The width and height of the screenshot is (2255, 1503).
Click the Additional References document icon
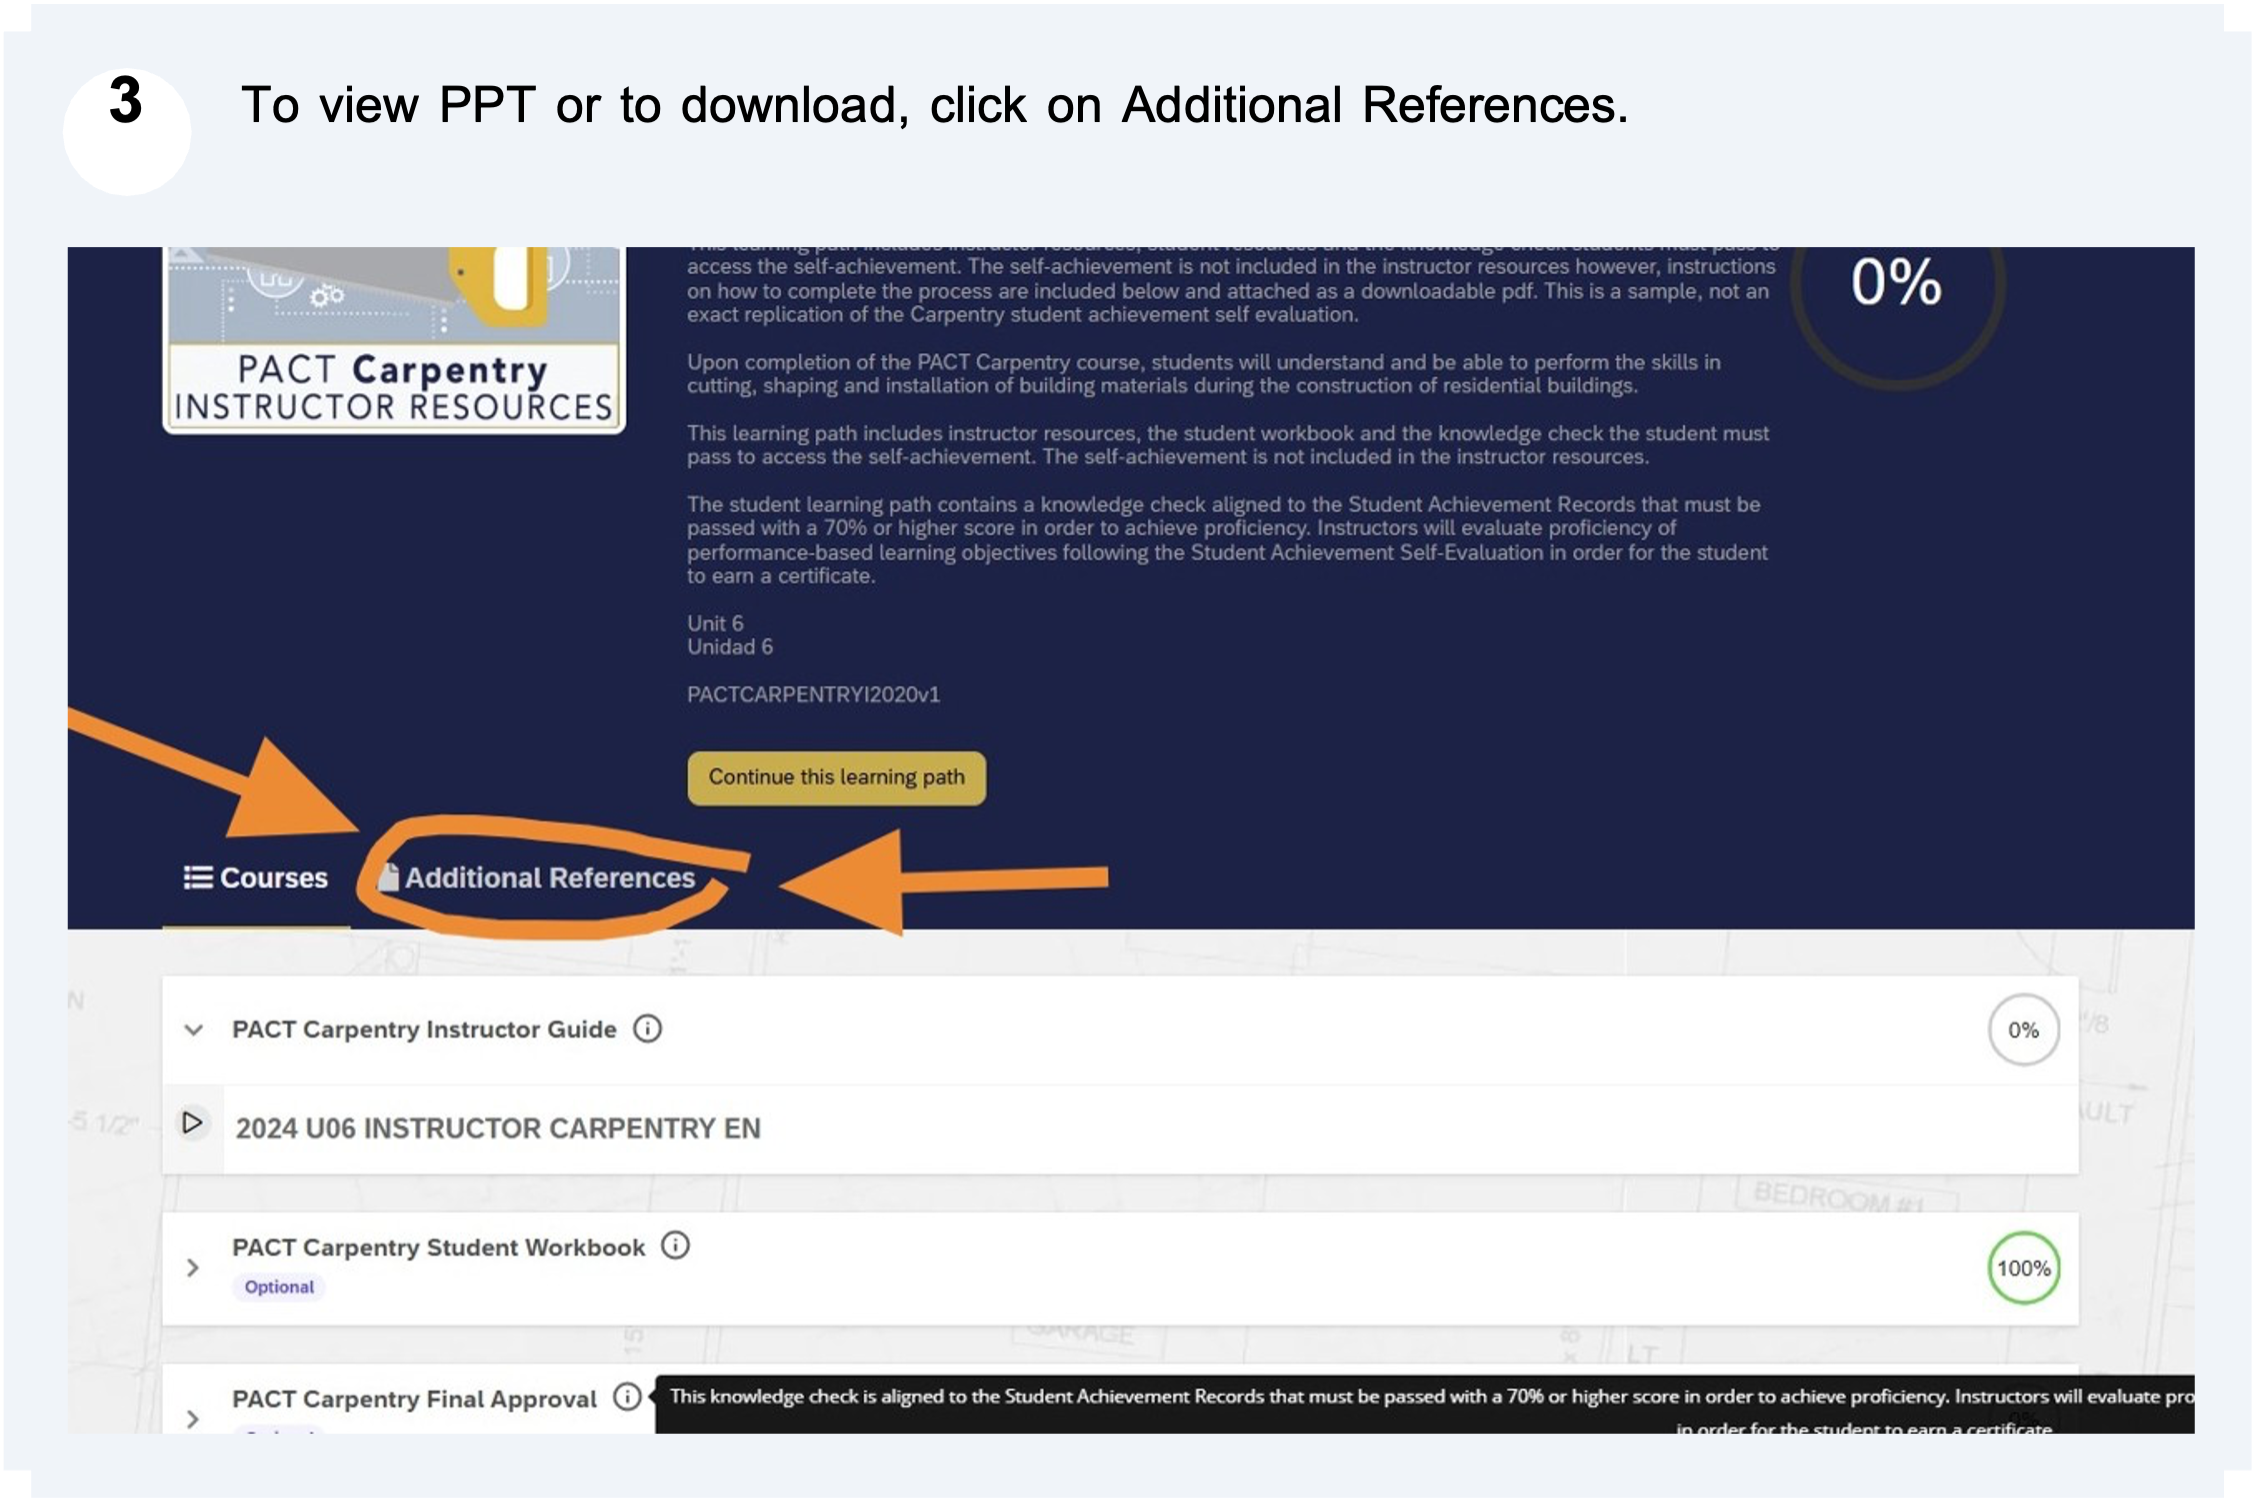point(389,877)
